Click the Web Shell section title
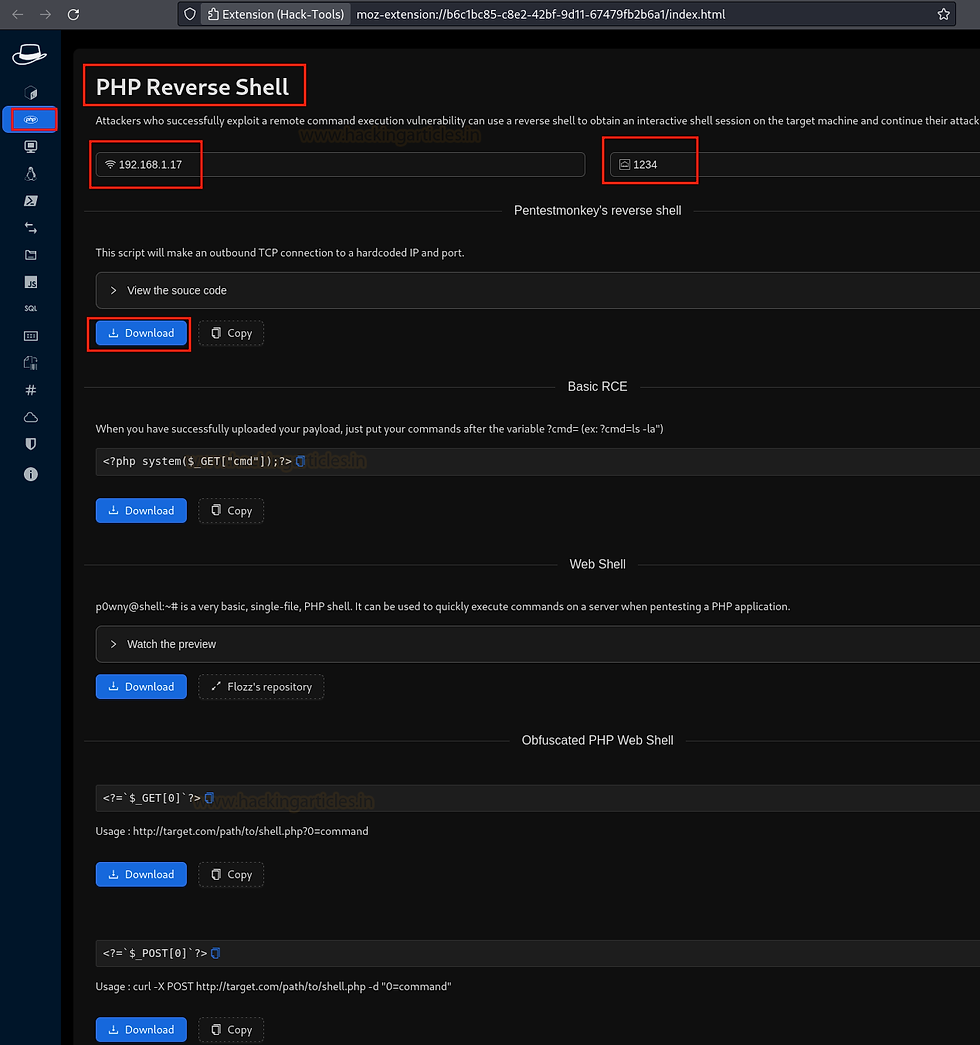 click(x=597, y=564)
